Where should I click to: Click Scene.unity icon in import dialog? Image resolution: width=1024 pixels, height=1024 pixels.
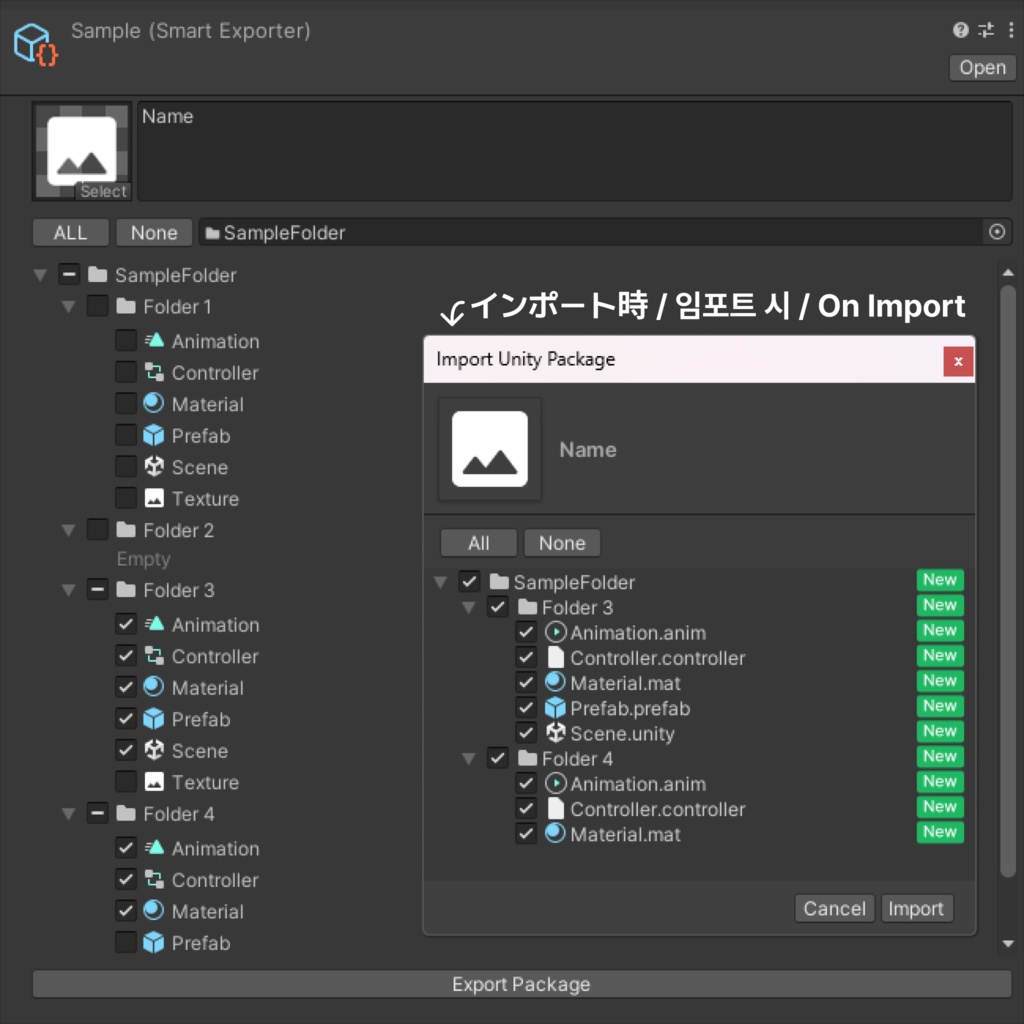555,733
